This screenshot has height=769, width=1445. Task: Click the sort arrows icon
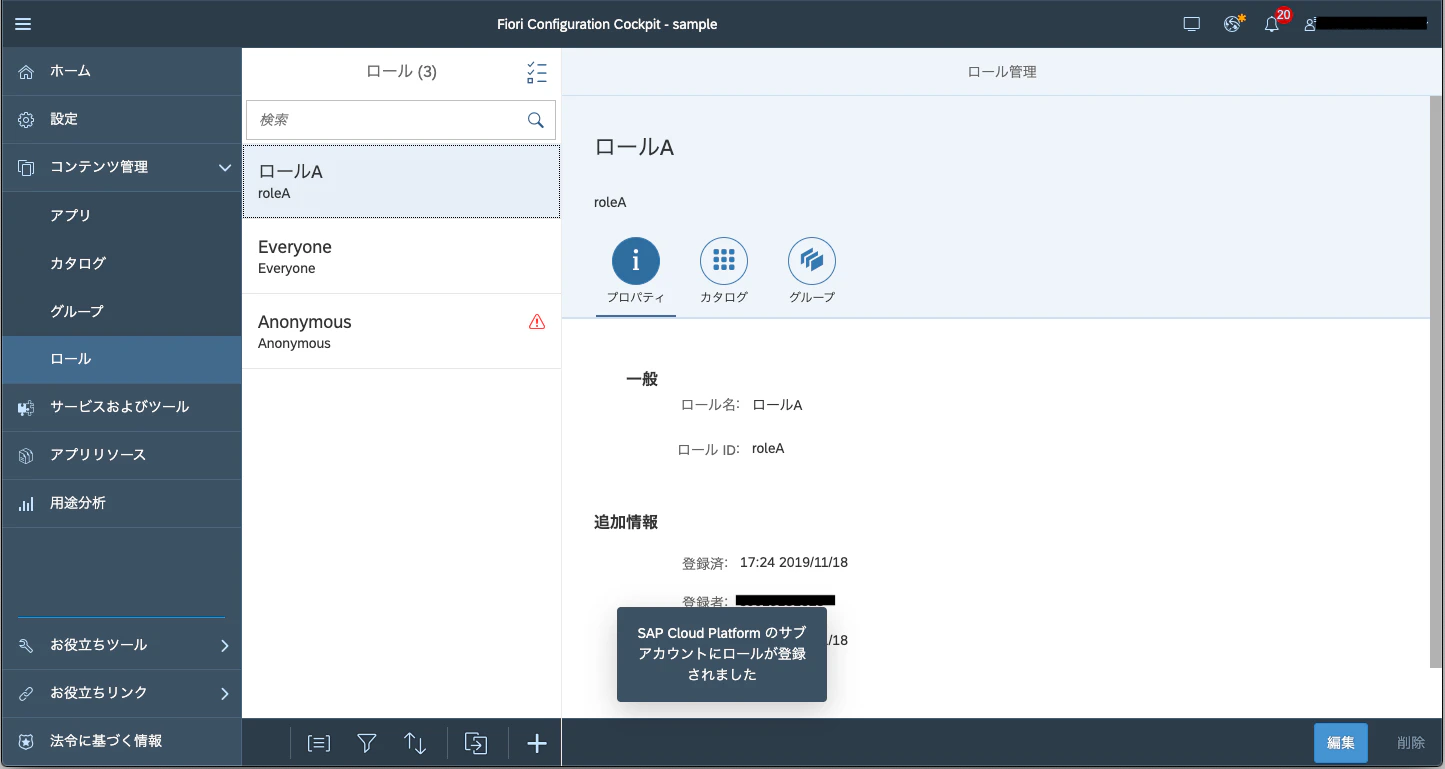coord(415,743)
